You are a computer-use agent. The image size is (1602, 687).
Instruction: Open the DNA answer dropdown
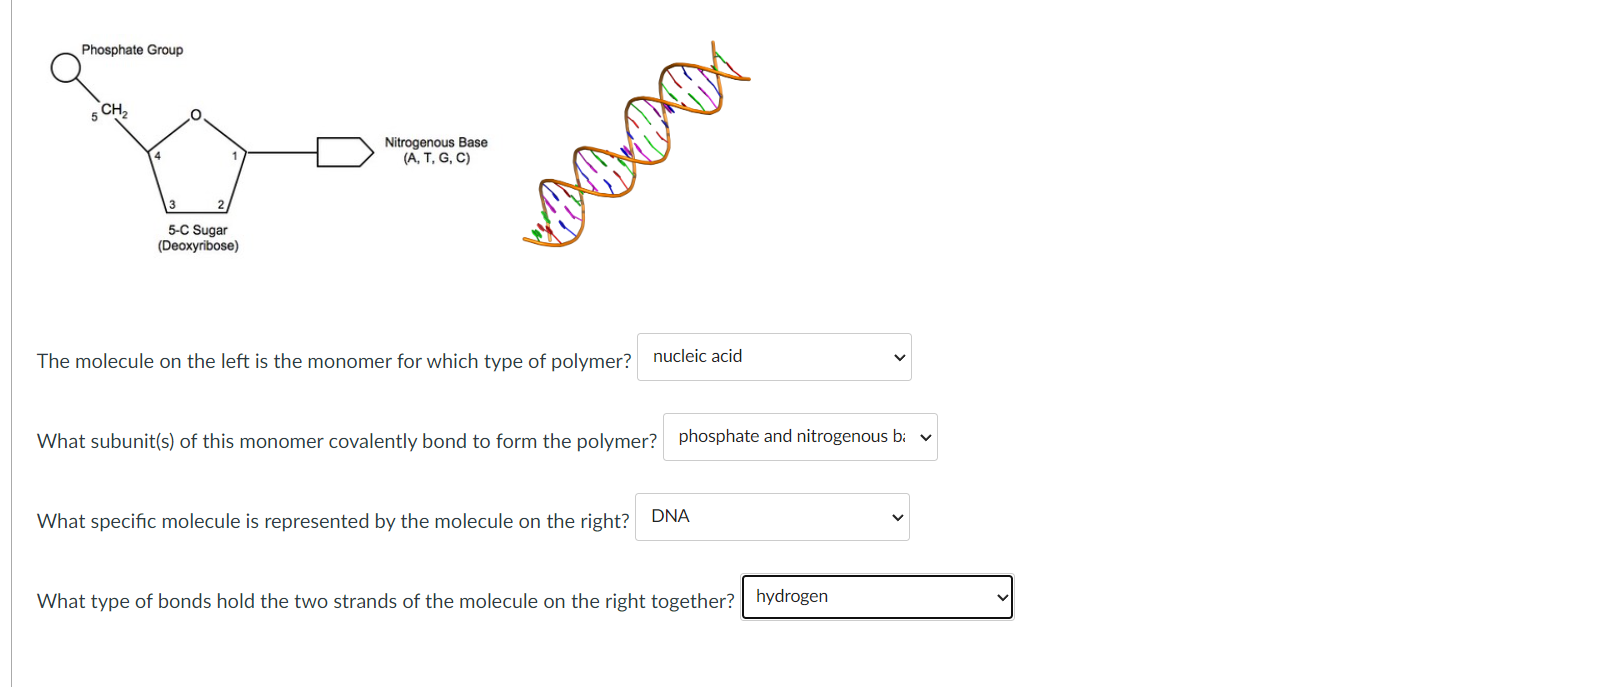point(771,516)
